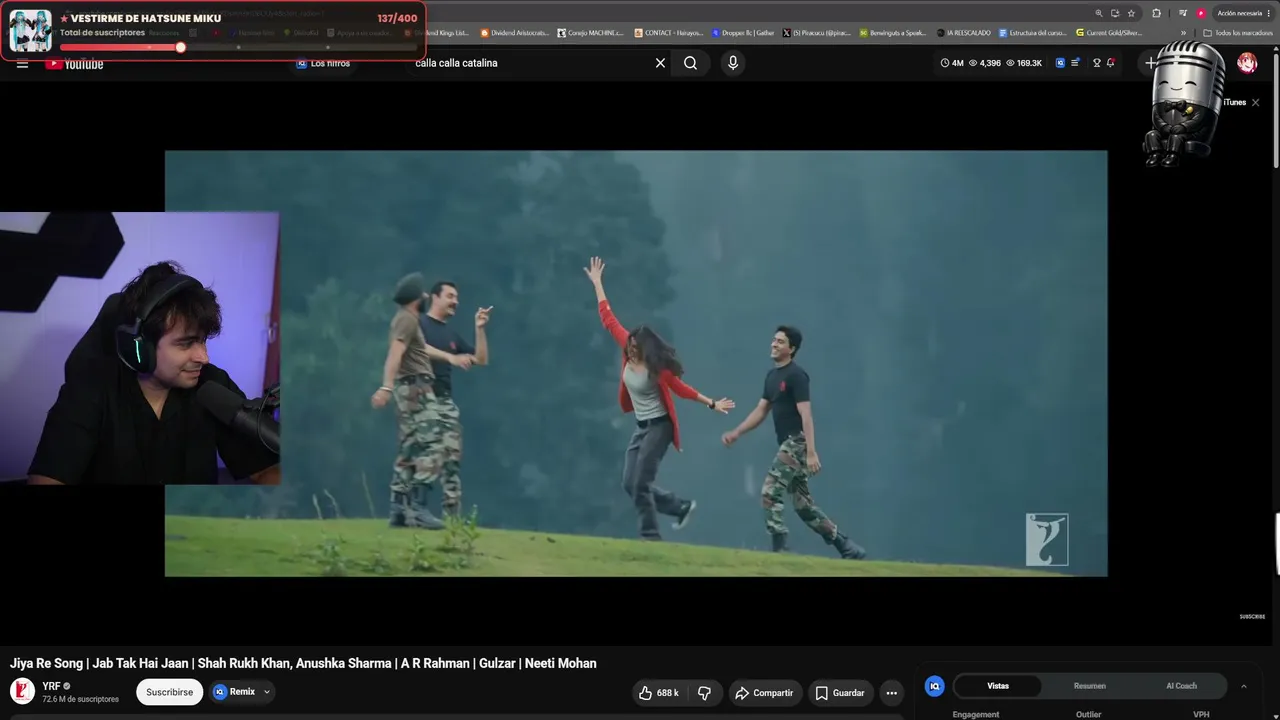Go to the YouTube home logo

(74, 65)
